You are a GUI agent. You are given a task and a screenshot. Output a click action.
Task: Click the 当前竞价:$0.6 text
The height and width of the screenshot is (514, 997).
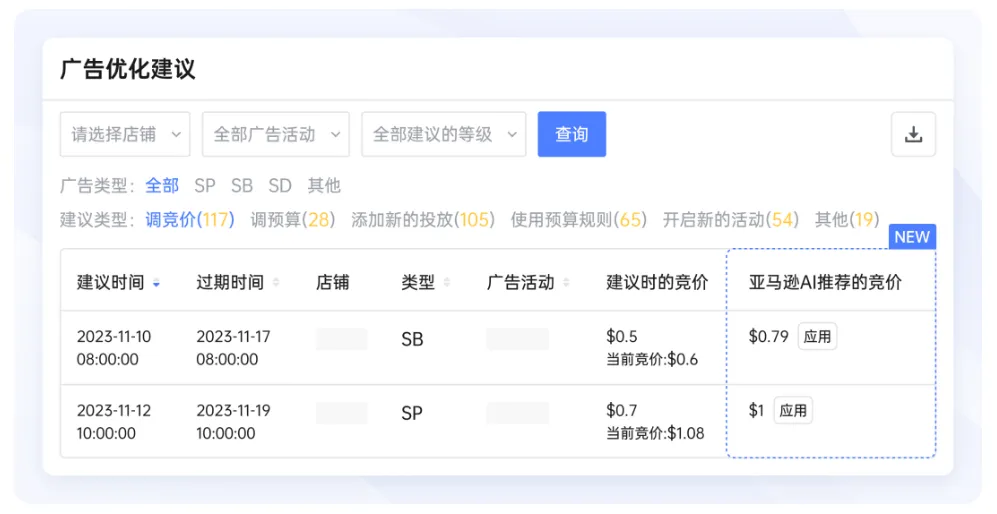tap(652, 359)
